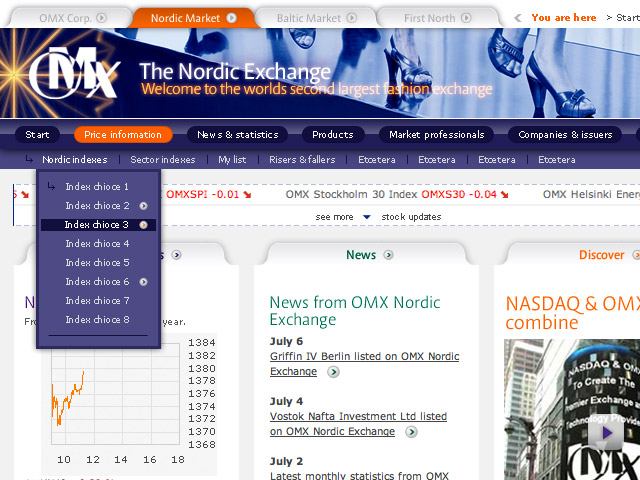Click the arrow icon on Baltic Market tab
Screen dimensions: 640x480
pos(352,18)
